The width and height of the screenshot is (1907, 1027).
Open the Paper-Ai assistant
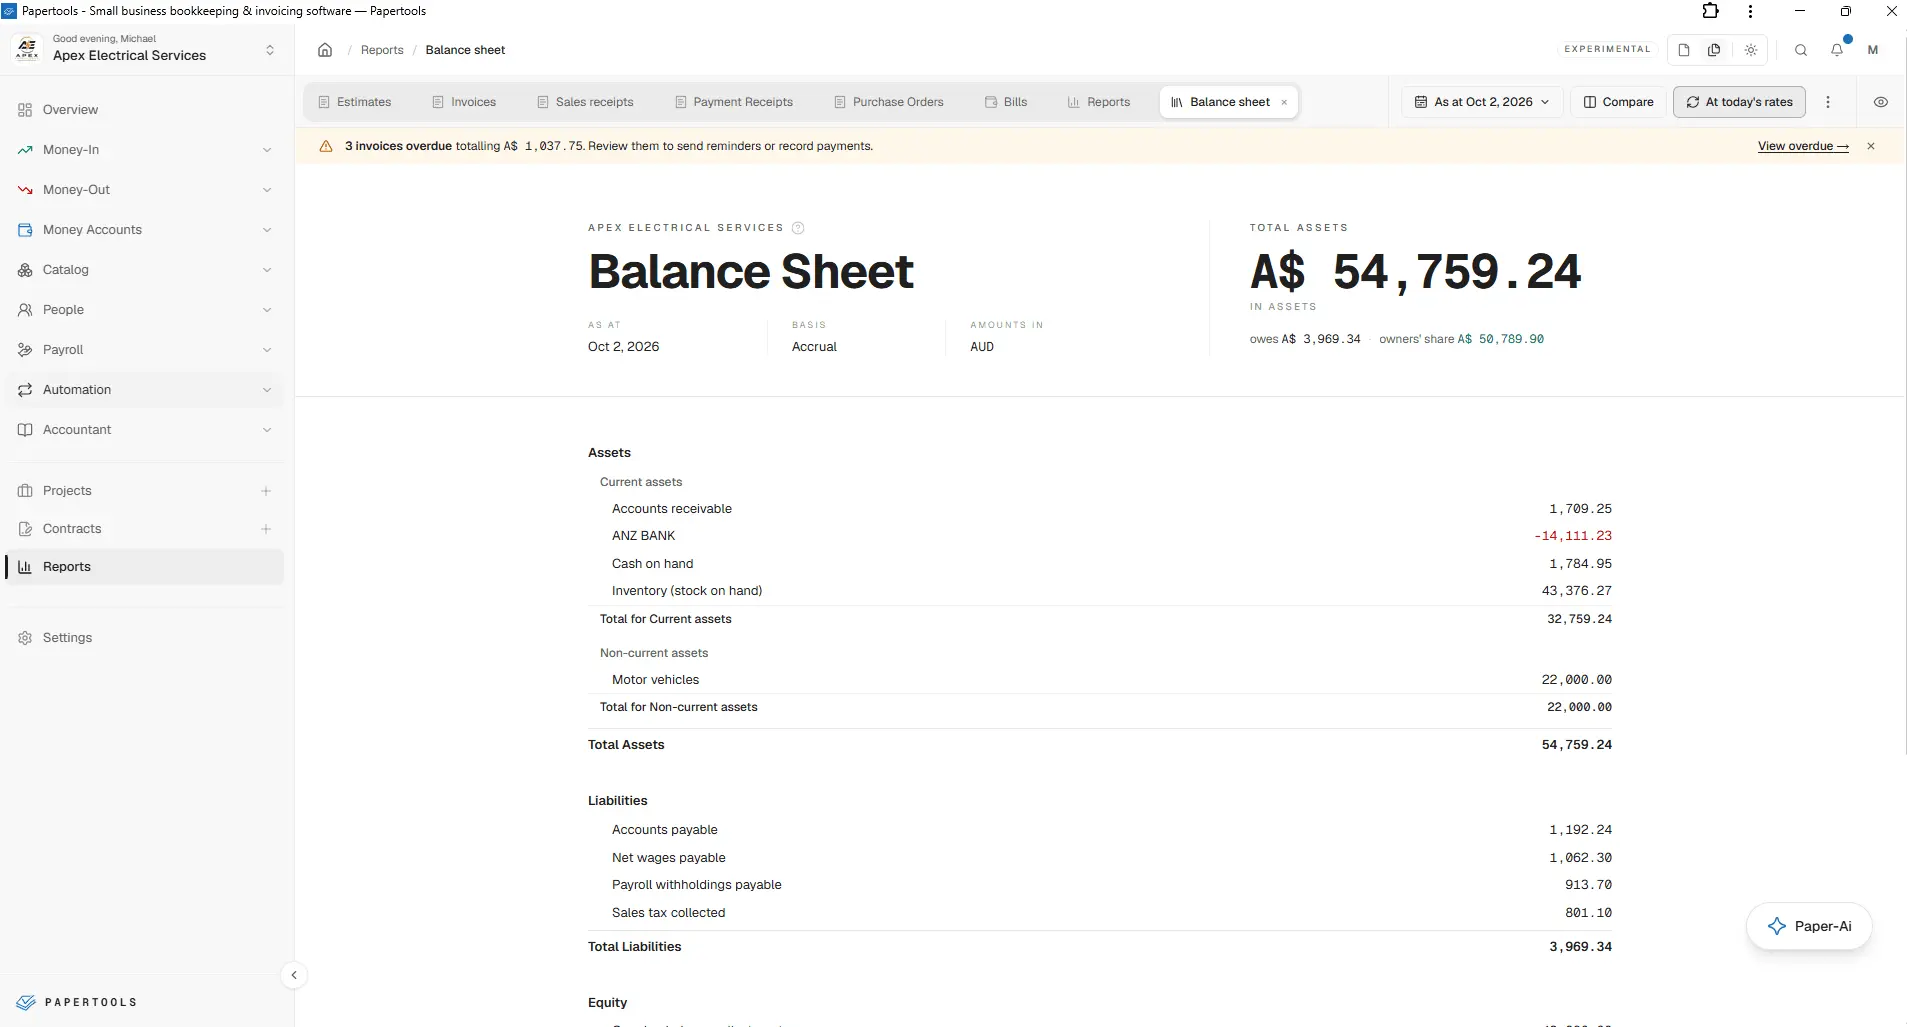[1809, 926]
